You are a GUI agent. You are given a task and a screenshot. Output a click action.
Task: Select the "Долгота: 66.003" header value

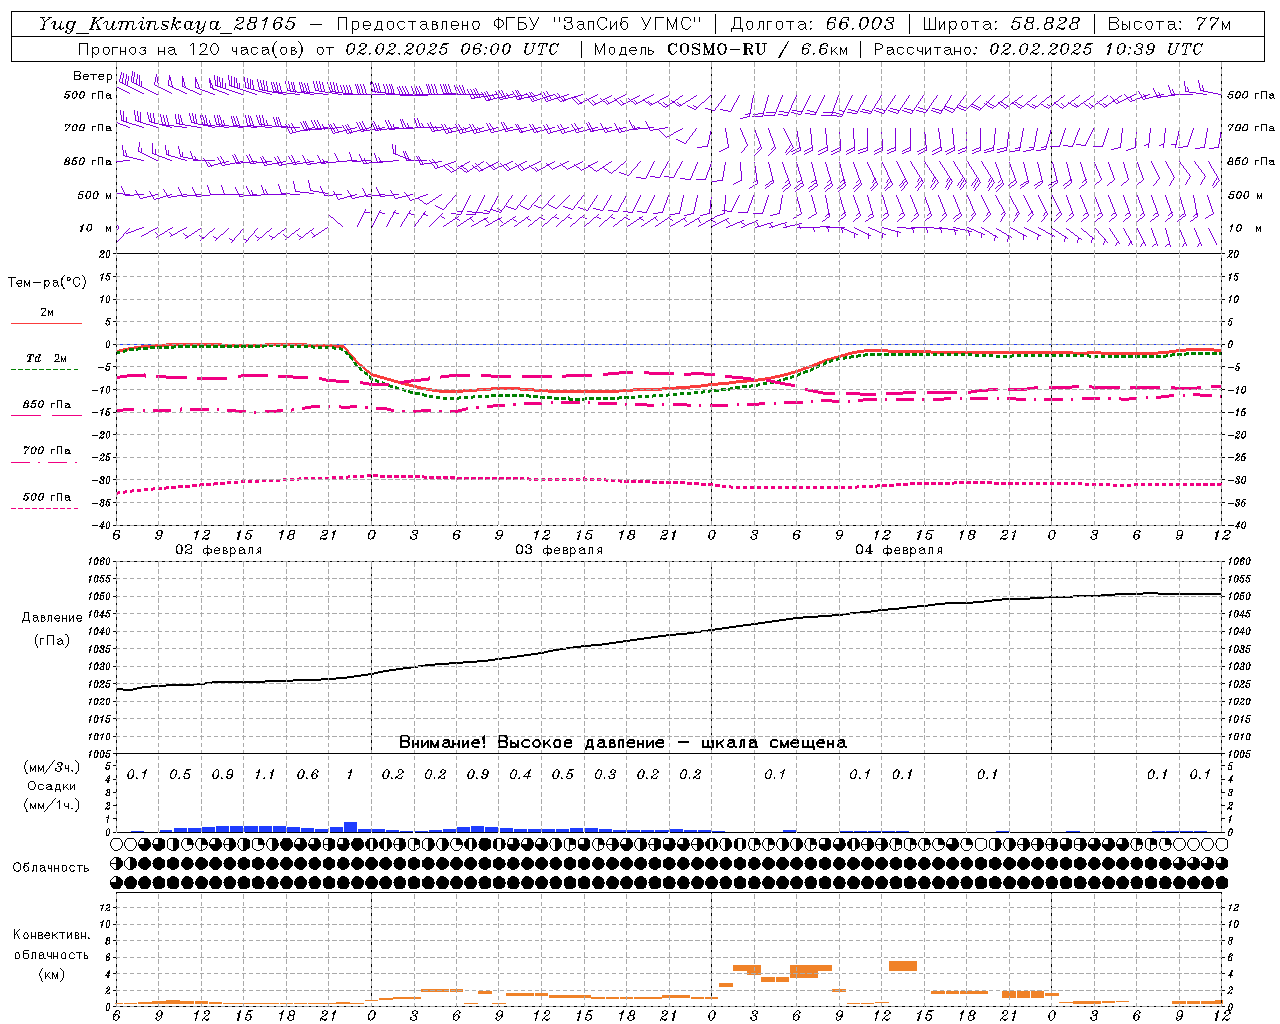[x=812, y=24]
